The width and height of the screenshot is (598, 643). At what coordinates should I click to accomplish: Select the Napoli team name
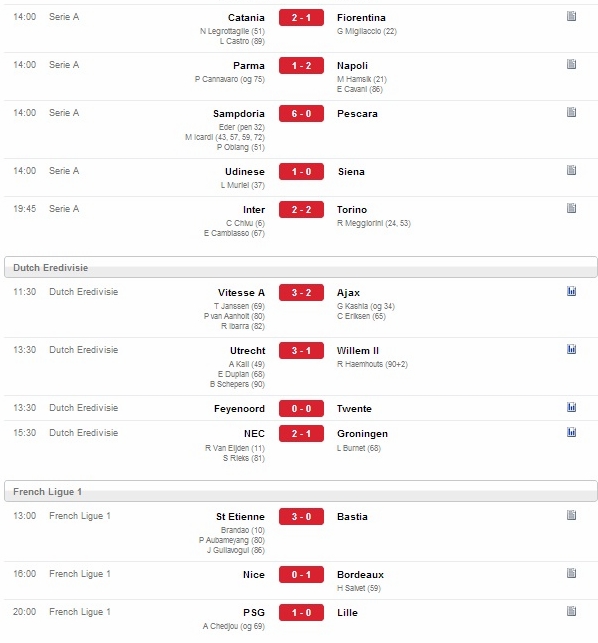pos(352,66)
